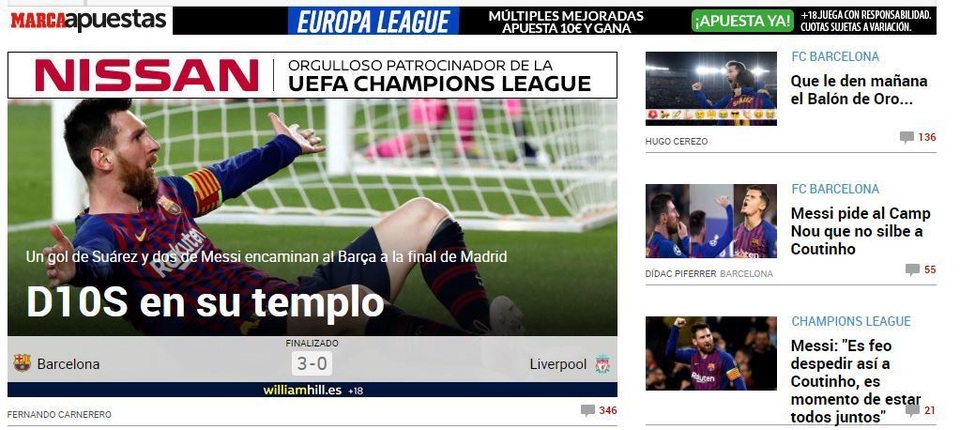Select the green ¡APUESTA YA! button
This screenshot has height=430, width=960.
[743, 21]
